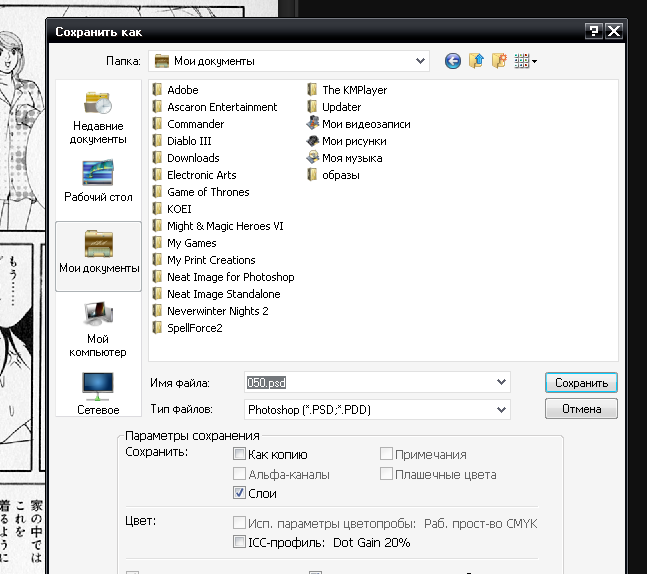Select the Downloads folder

pyautogui.click(x=186, y=158)
